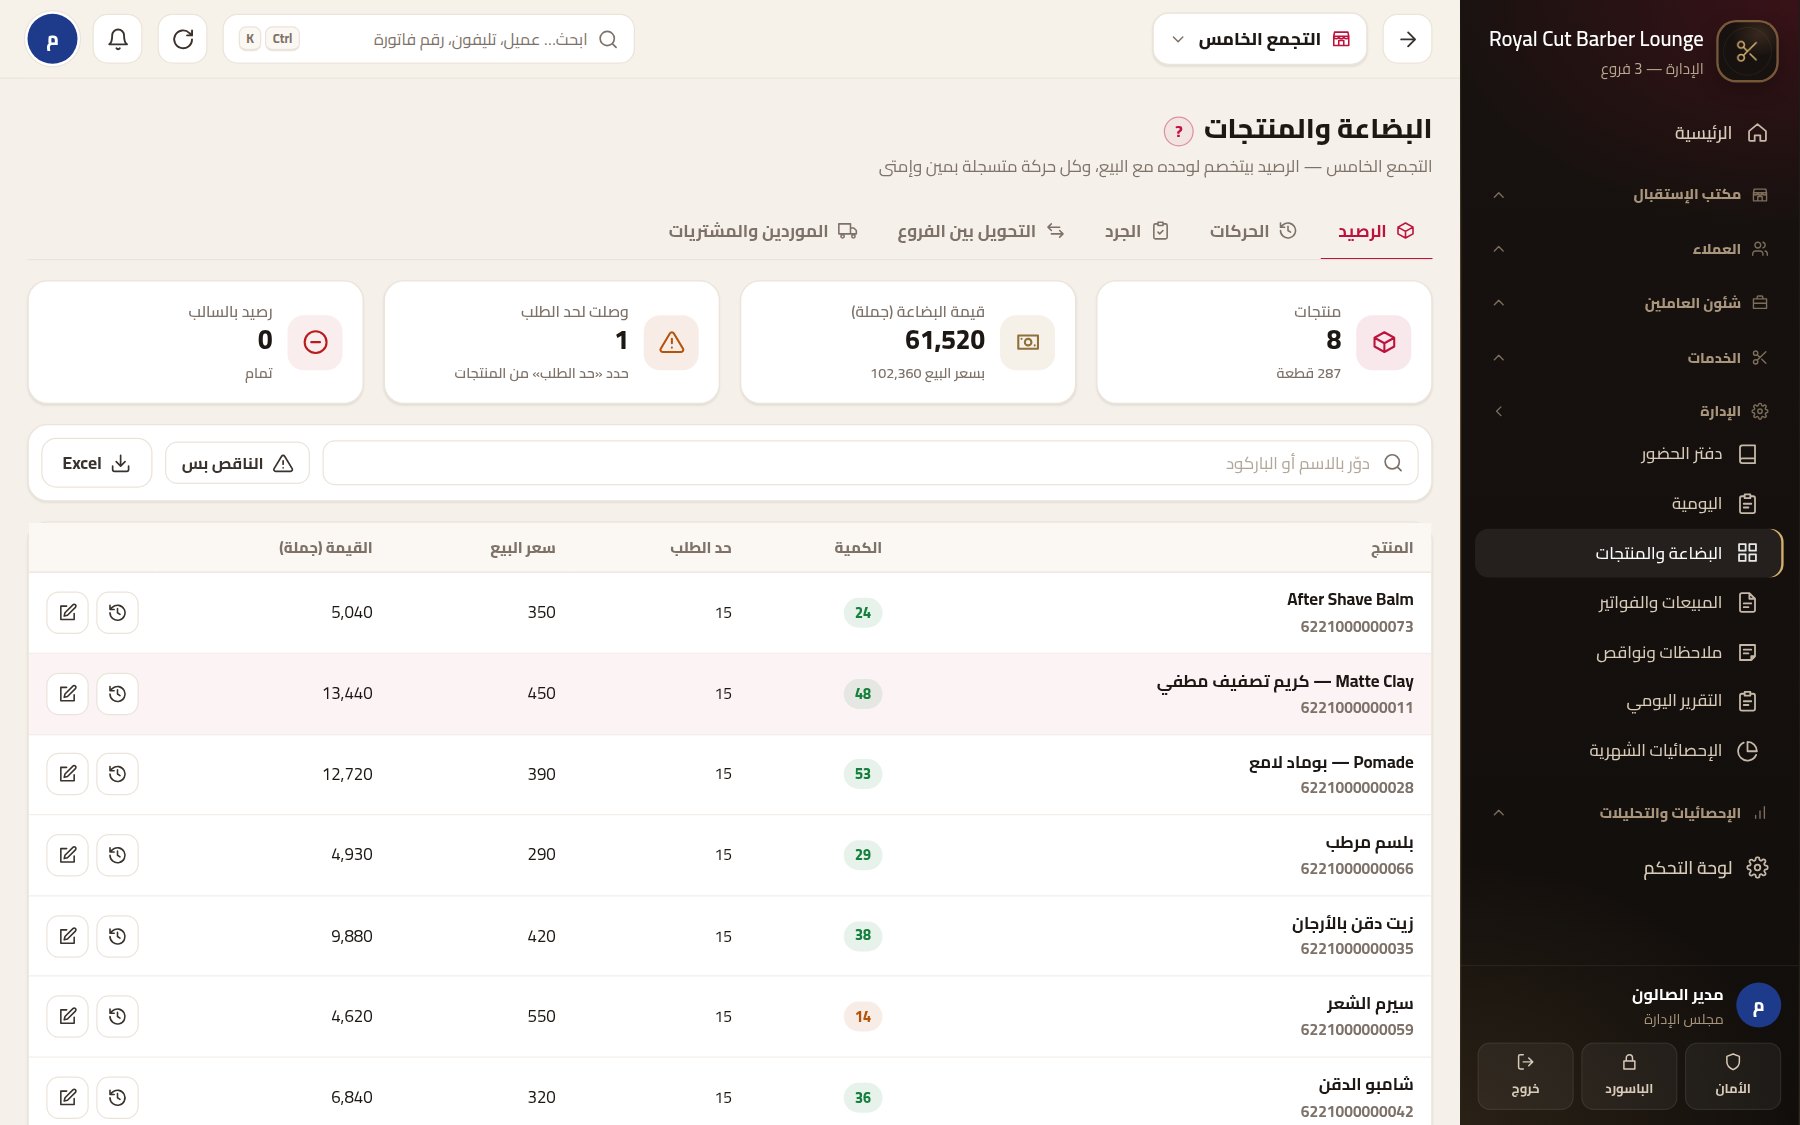Screen dimensions: 1800x1125
Task: Open الإحصائيات الشهرية in the sidebar
Action: [1629, 751]
